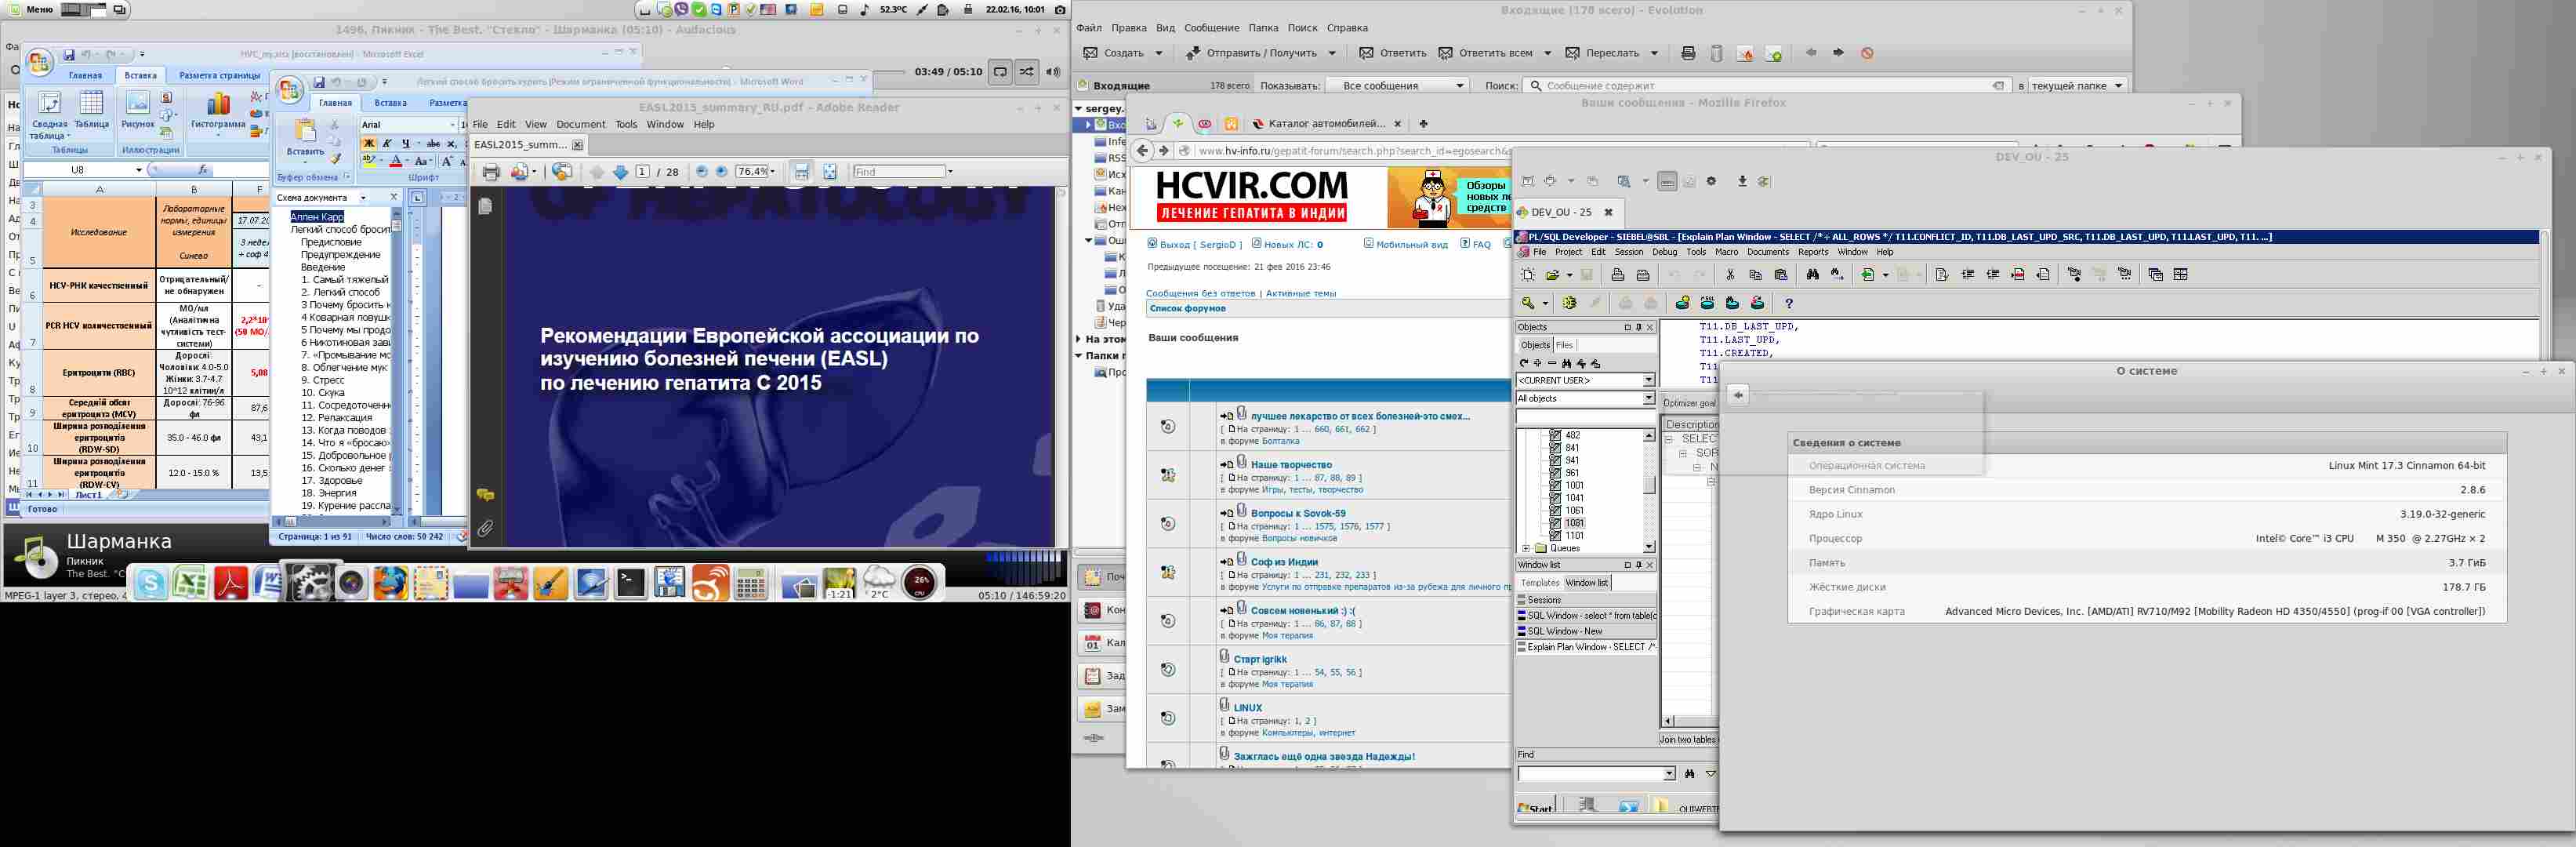Open the CURRENT USER dropdown in Objects panel

pyautogui.click(x=1649, y=381)
